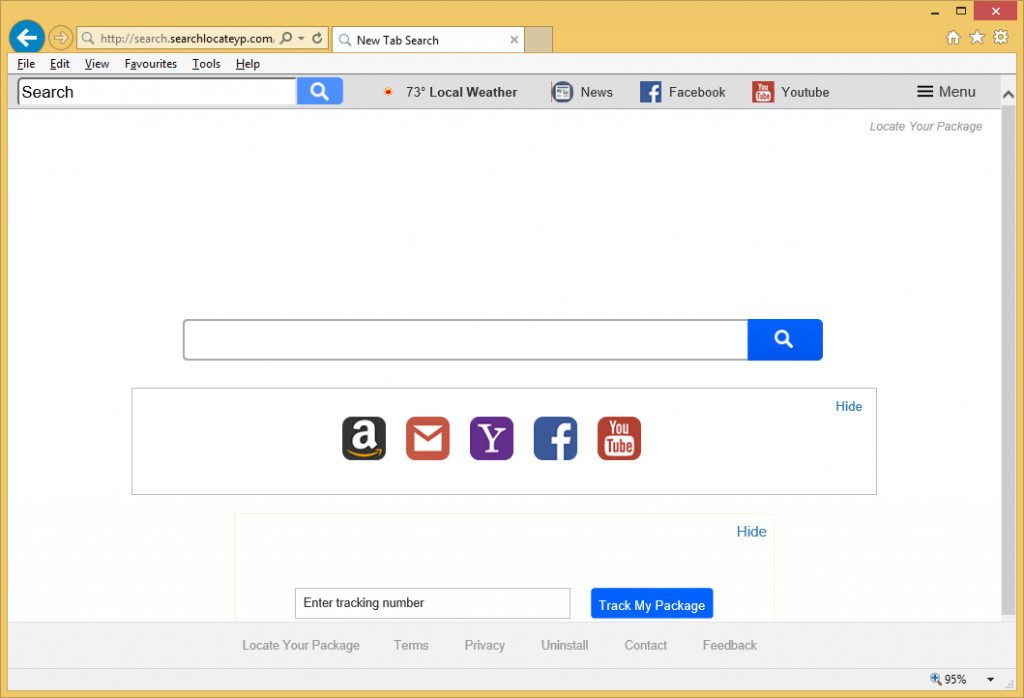1024x698 pixels.
Task: Click the toolbar blue search button
Action: click(x=319, y=91)
